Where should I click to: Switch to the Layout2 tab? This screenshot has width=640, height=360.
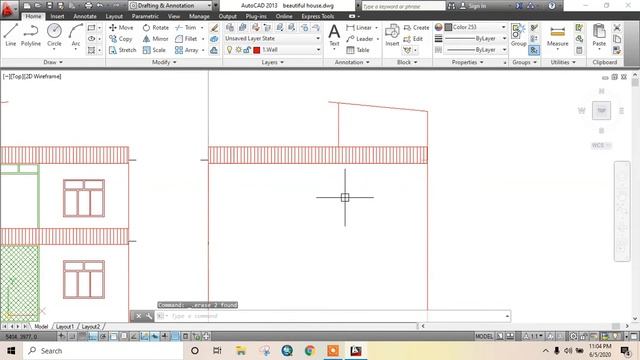point(91,327)
